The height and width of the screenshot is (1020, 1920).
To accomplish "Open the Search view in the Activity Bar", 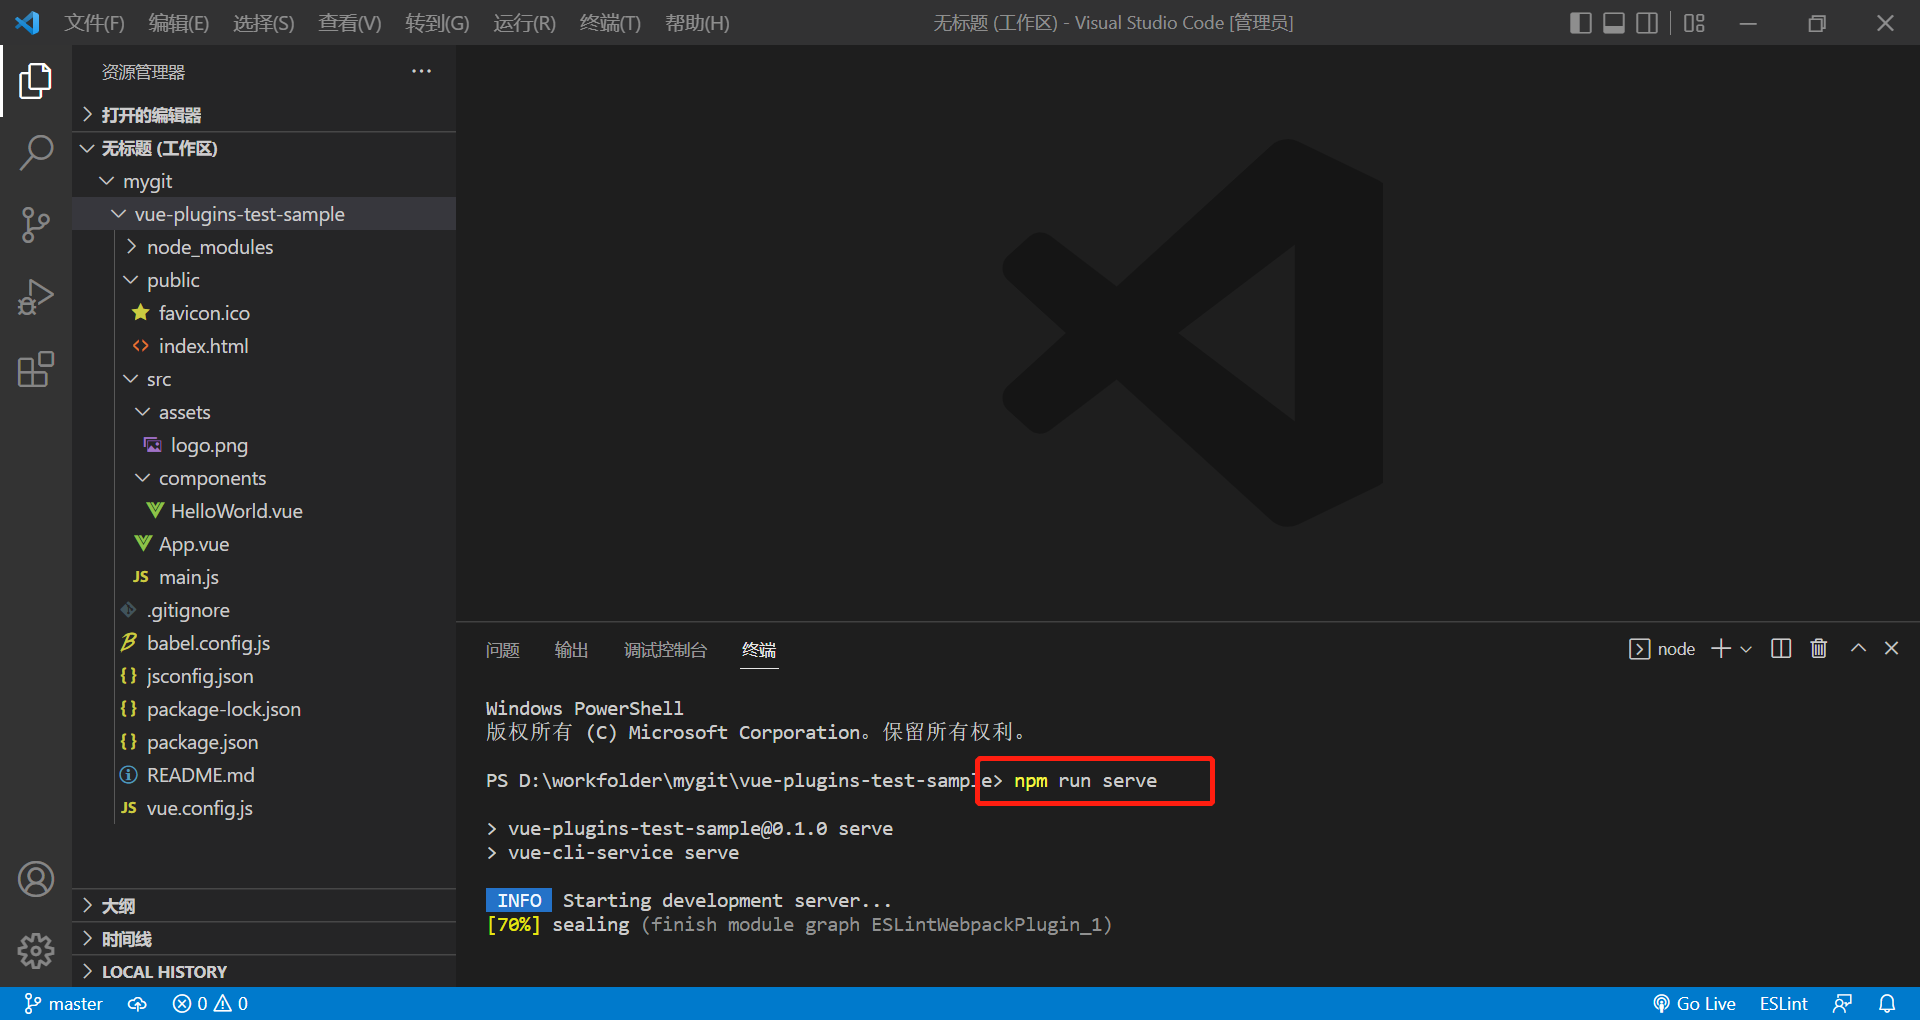I will [36, 152].
